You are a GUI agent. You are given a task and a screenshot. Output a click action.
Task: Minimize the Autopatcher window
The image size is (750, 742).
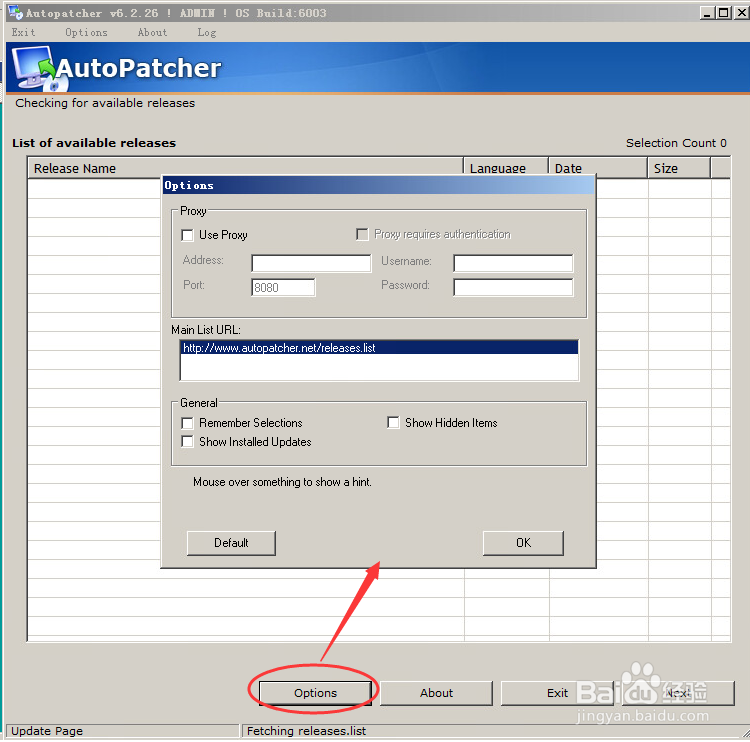pyautogui.click(x=707, y=13)
